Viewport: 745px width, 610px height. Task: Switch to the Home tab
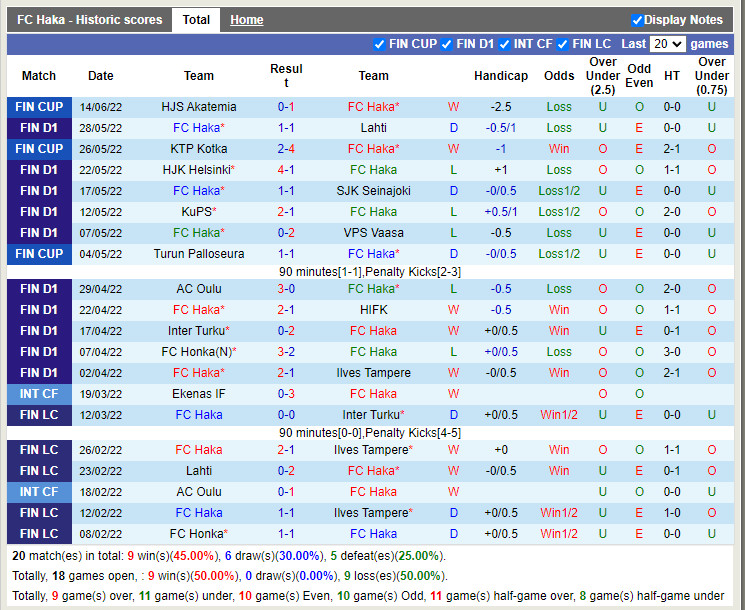click(x=246, y=20)
